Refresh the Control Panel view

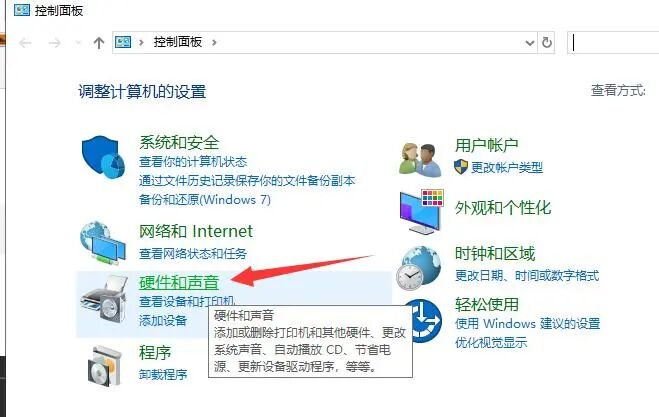tap(546, 42)
